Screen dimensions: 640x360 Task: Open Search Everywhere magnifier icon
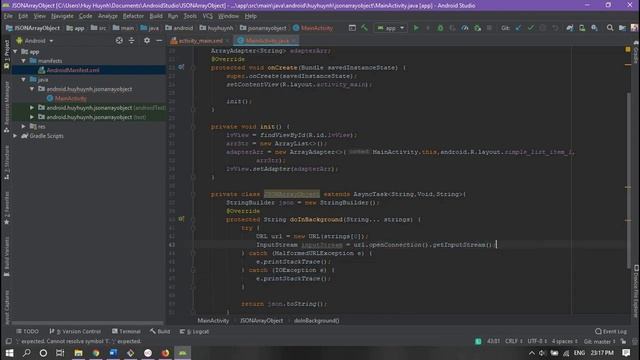[610, 28]
